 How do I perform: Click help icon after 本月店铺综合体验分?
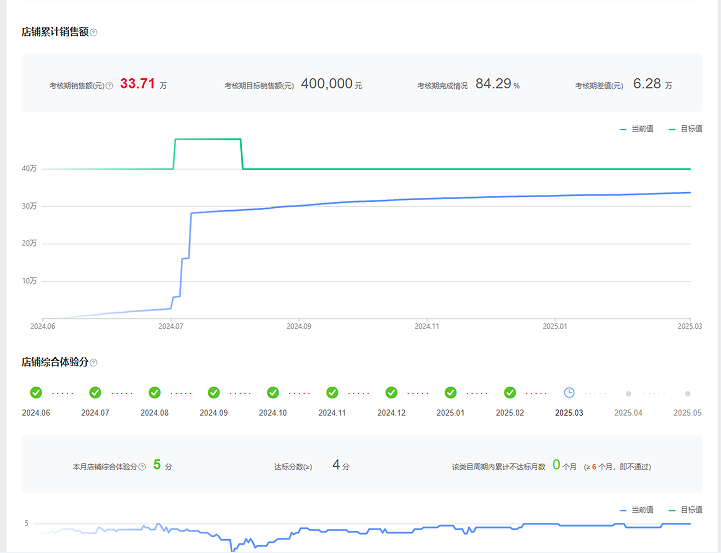pos(142,467)
